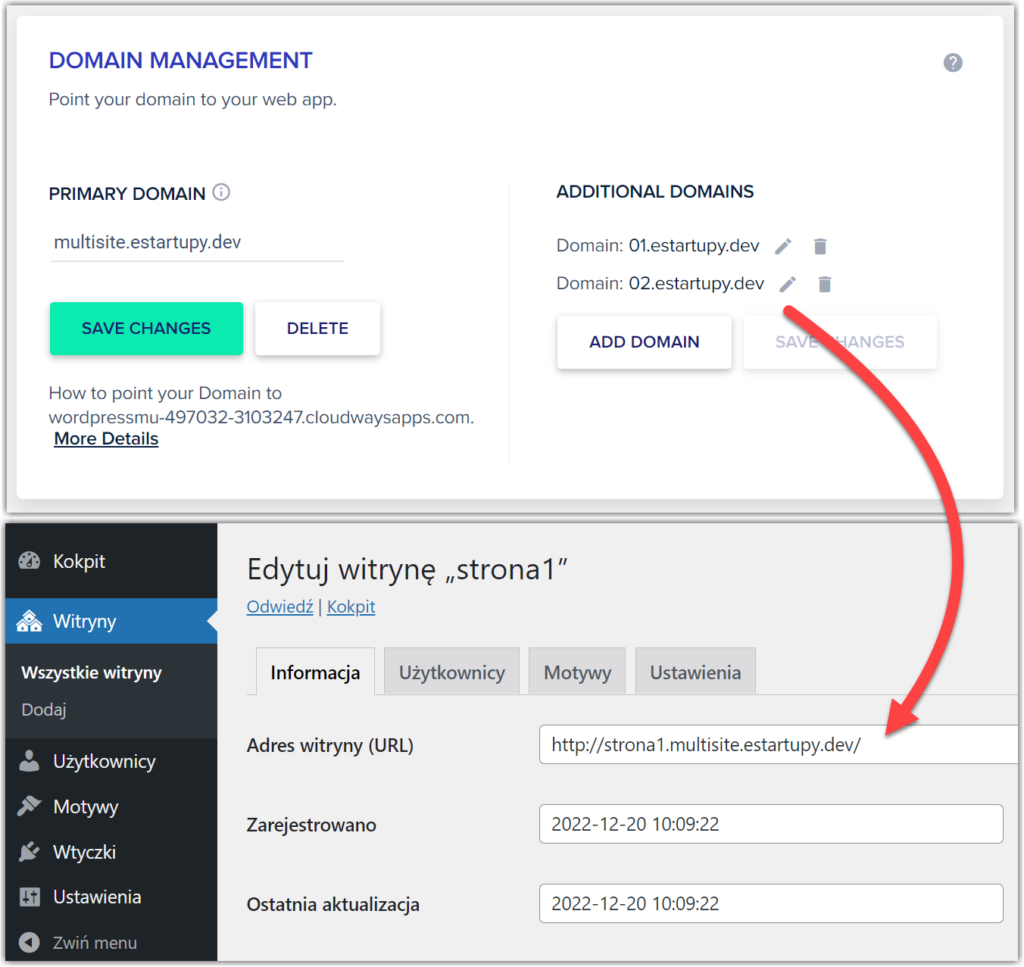Switch to the Motywy tab

[577, 671]
